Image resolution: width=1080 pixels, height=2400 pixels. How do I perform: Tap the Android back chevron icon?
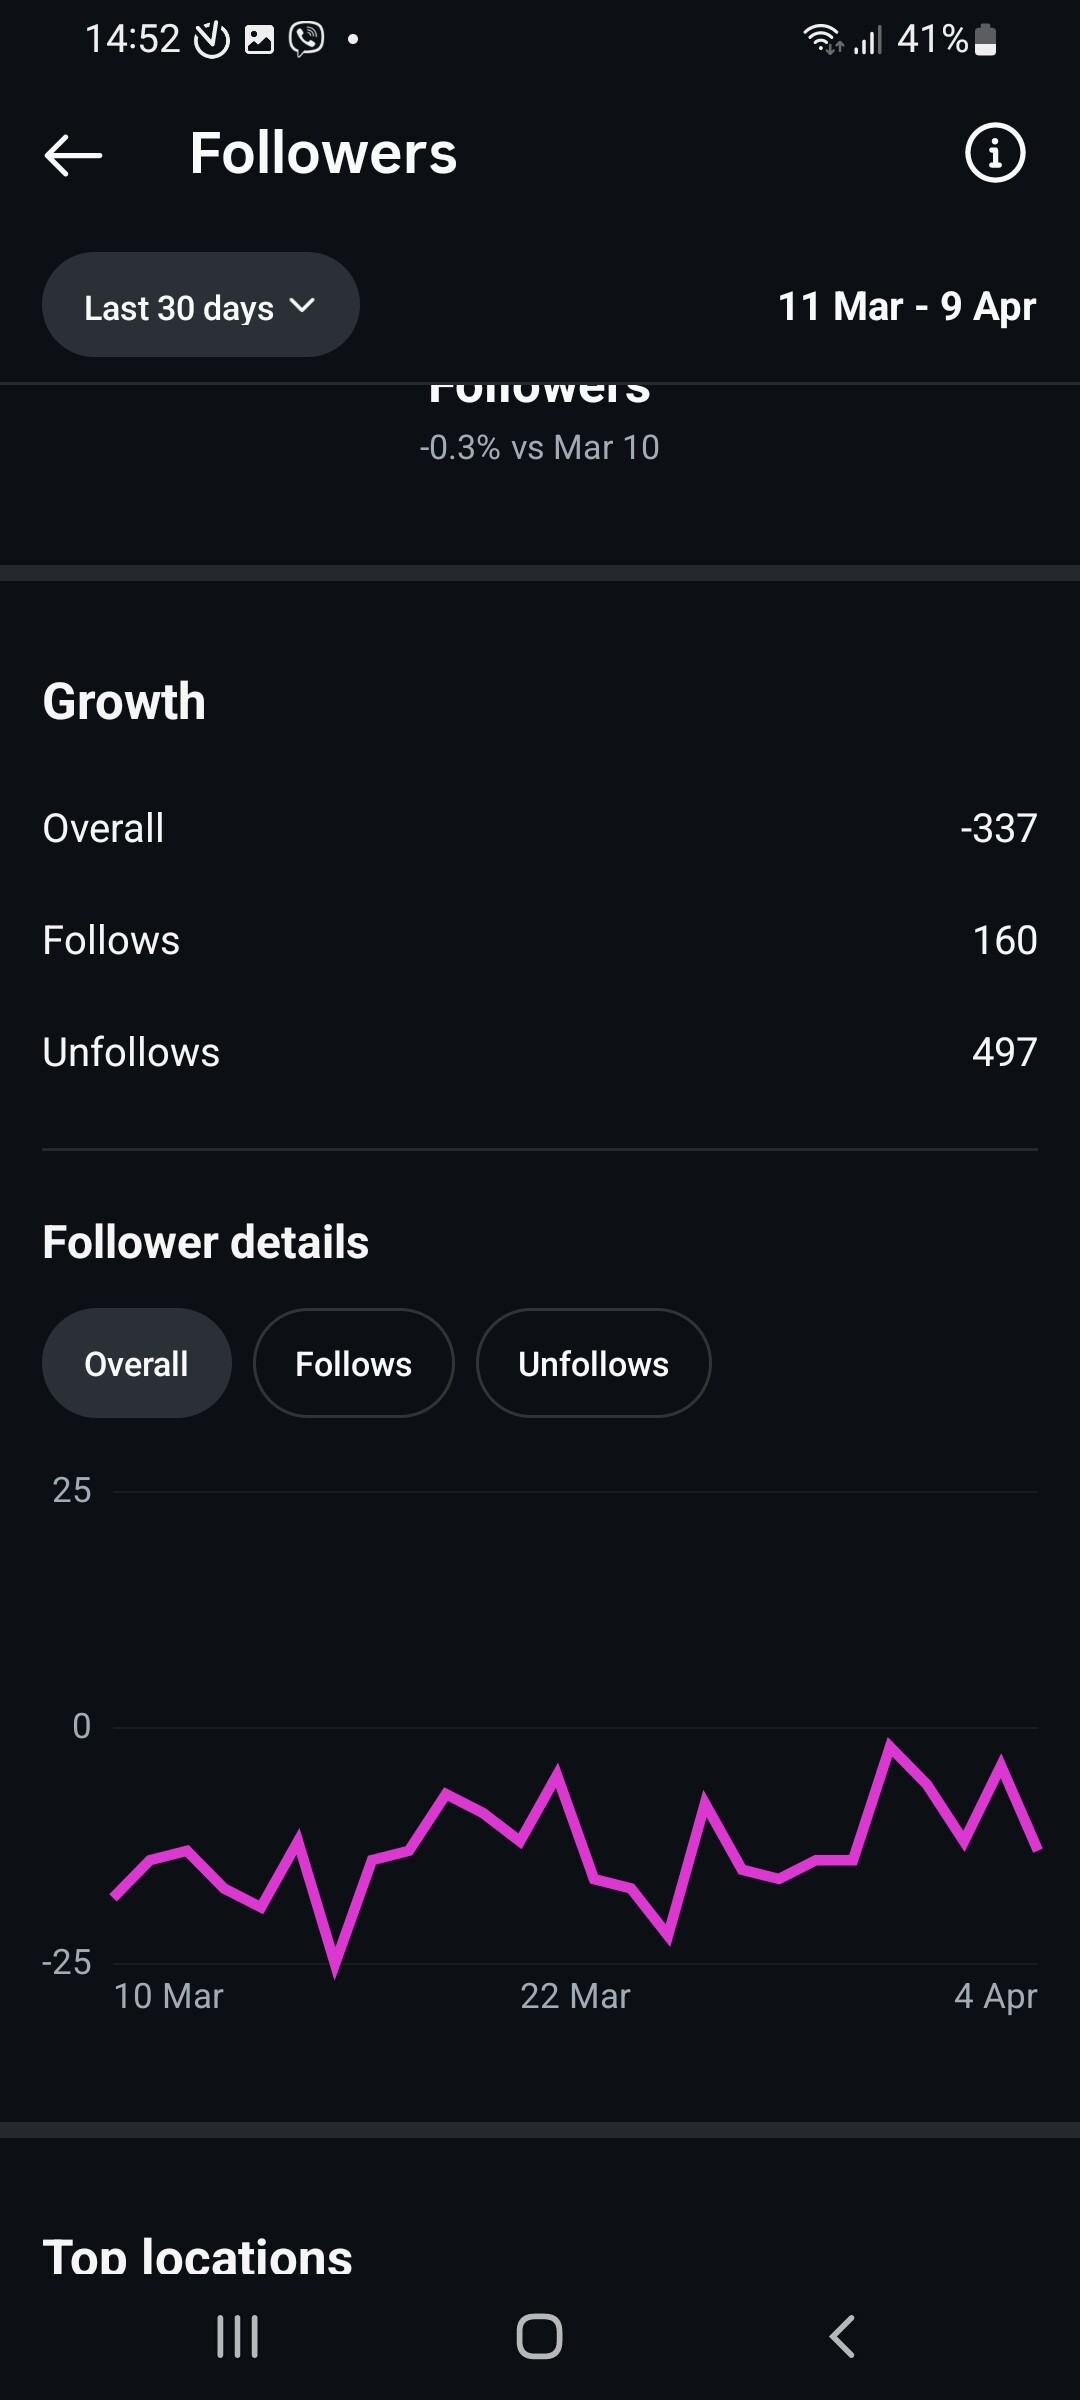point(842,2337)
